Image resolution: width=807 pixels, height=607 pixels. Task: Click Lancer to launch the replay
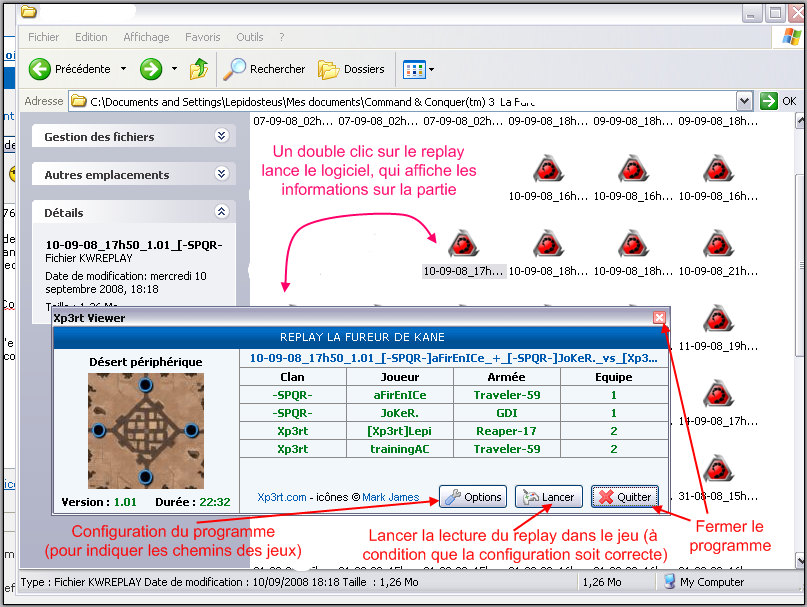[549, 497]
